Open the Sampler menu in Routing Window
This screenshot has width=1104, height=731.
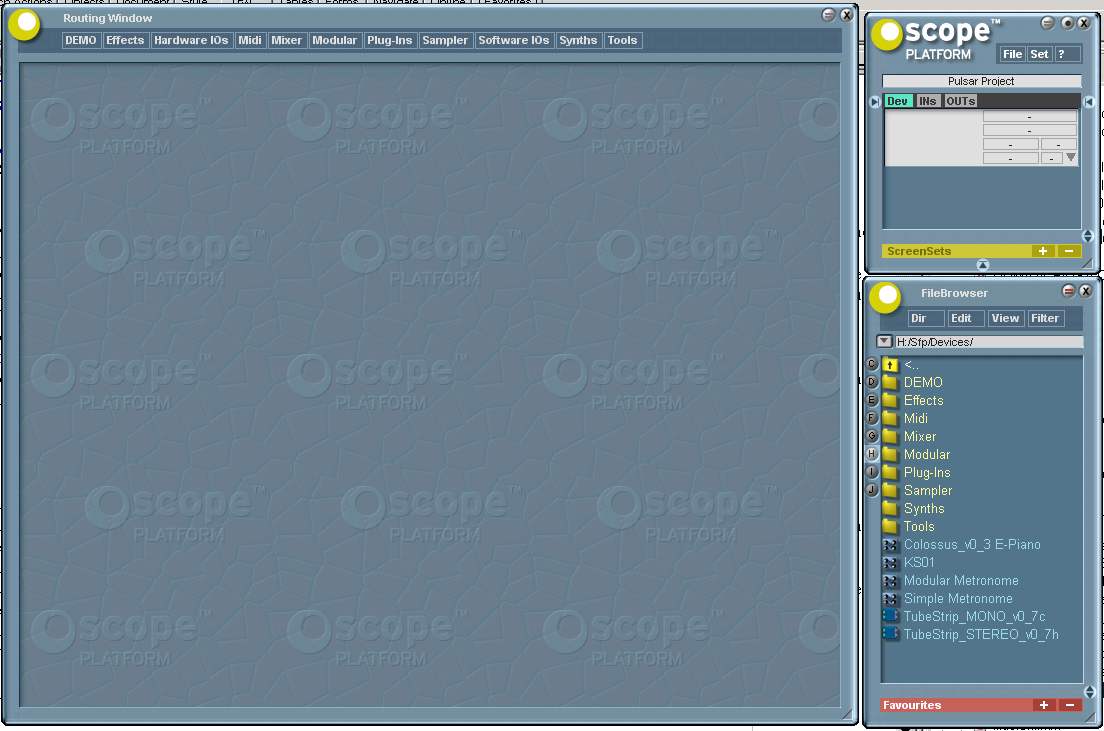pos(445,40)
